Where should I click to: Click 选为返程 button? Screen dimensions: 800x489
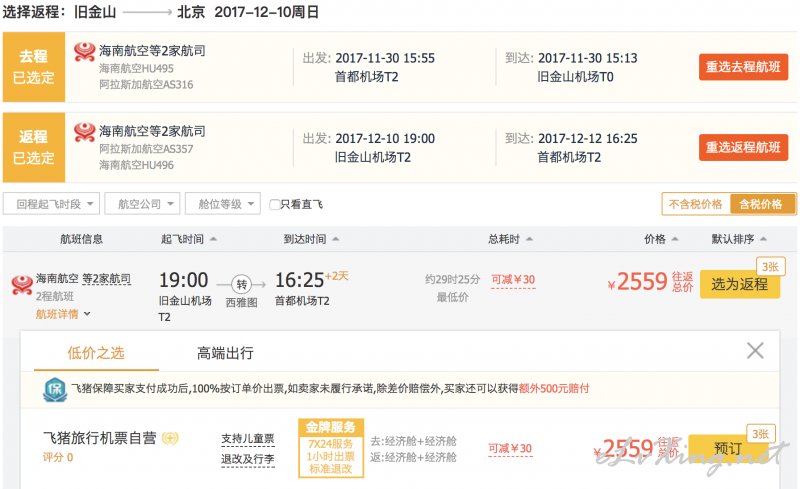[739, 284]
